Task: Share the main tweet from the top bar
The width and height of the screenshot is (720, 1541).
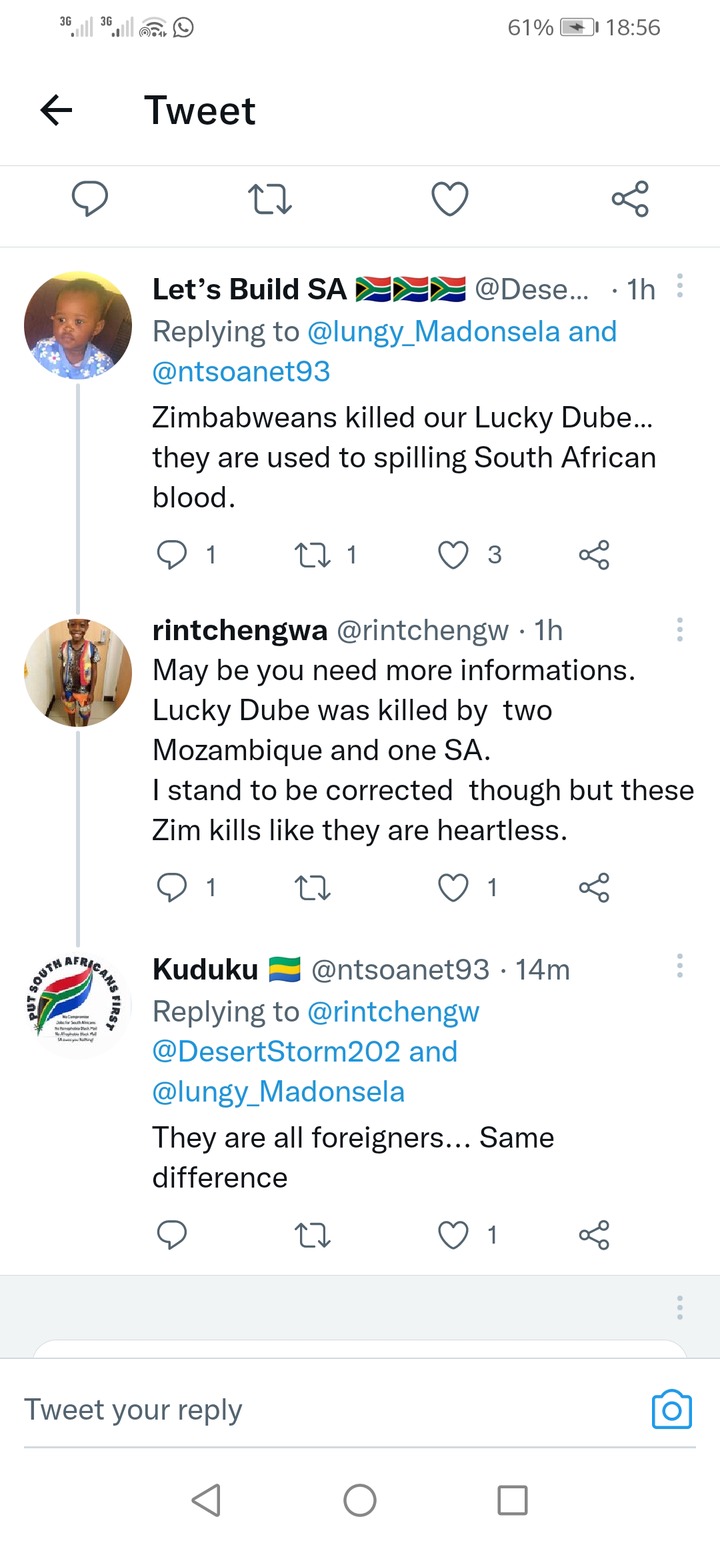Action: point(630,199)
